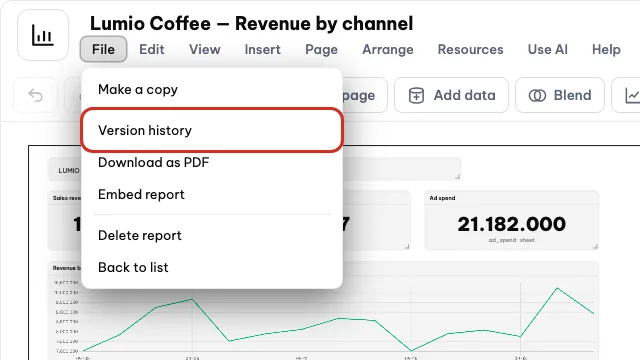Open the Help menu
640x360 pixels.
[606, 49]
